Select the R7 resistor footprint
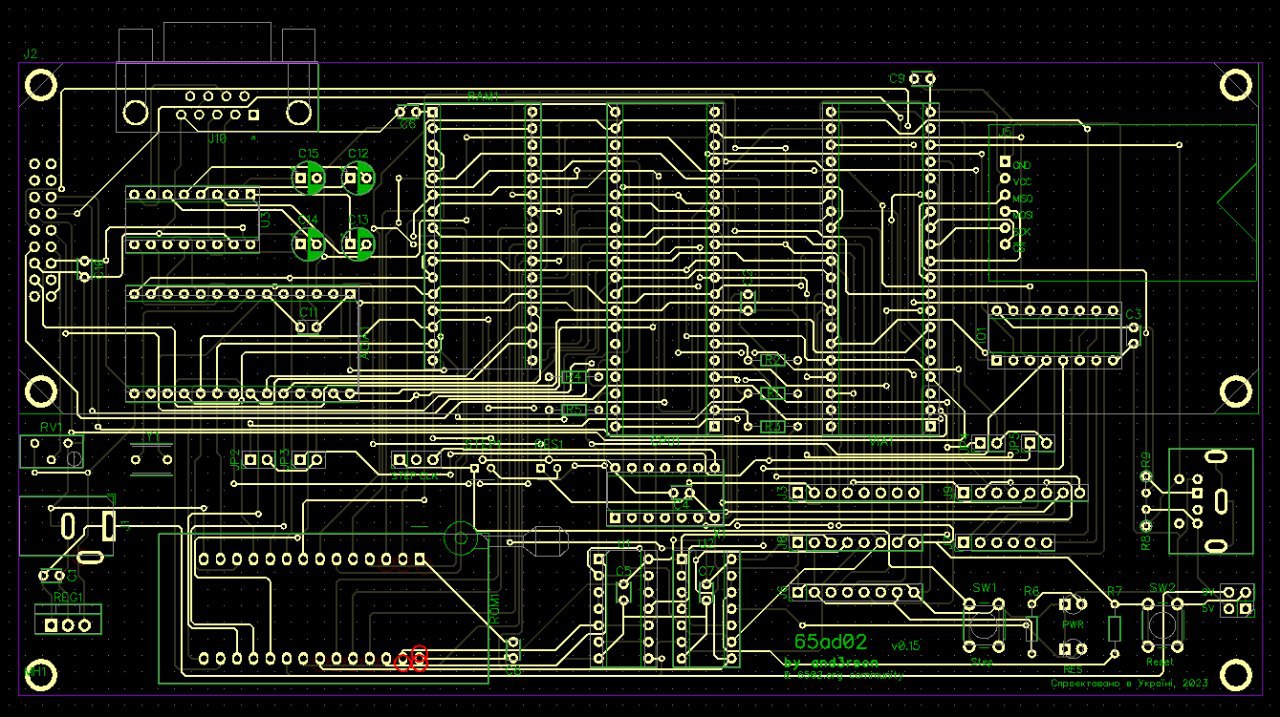Screen dimensions: 1280x717 tap(1115, 628)
